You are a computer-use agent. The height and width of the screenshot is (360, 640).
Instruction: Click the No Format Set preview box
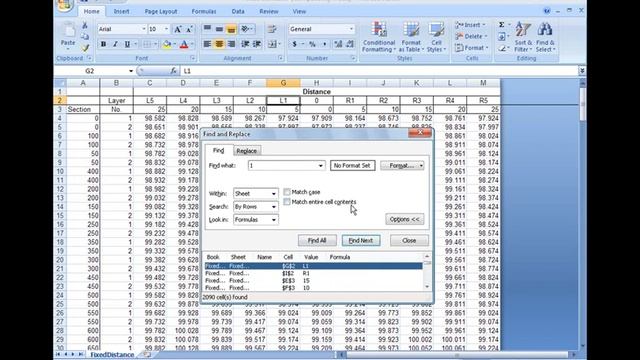click(x=352, y=166)
